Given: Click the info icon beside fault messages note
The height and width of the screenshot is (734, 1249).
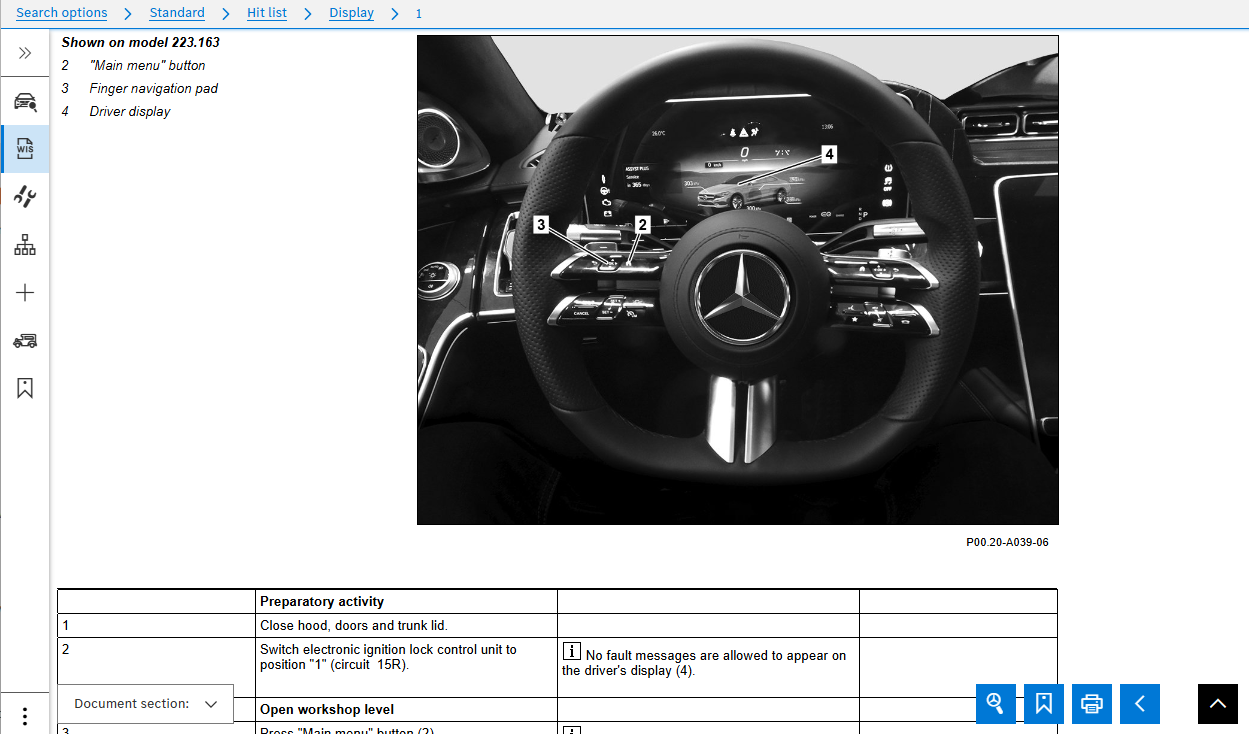Looking at the screenshot, I should (x=572, y=652).
